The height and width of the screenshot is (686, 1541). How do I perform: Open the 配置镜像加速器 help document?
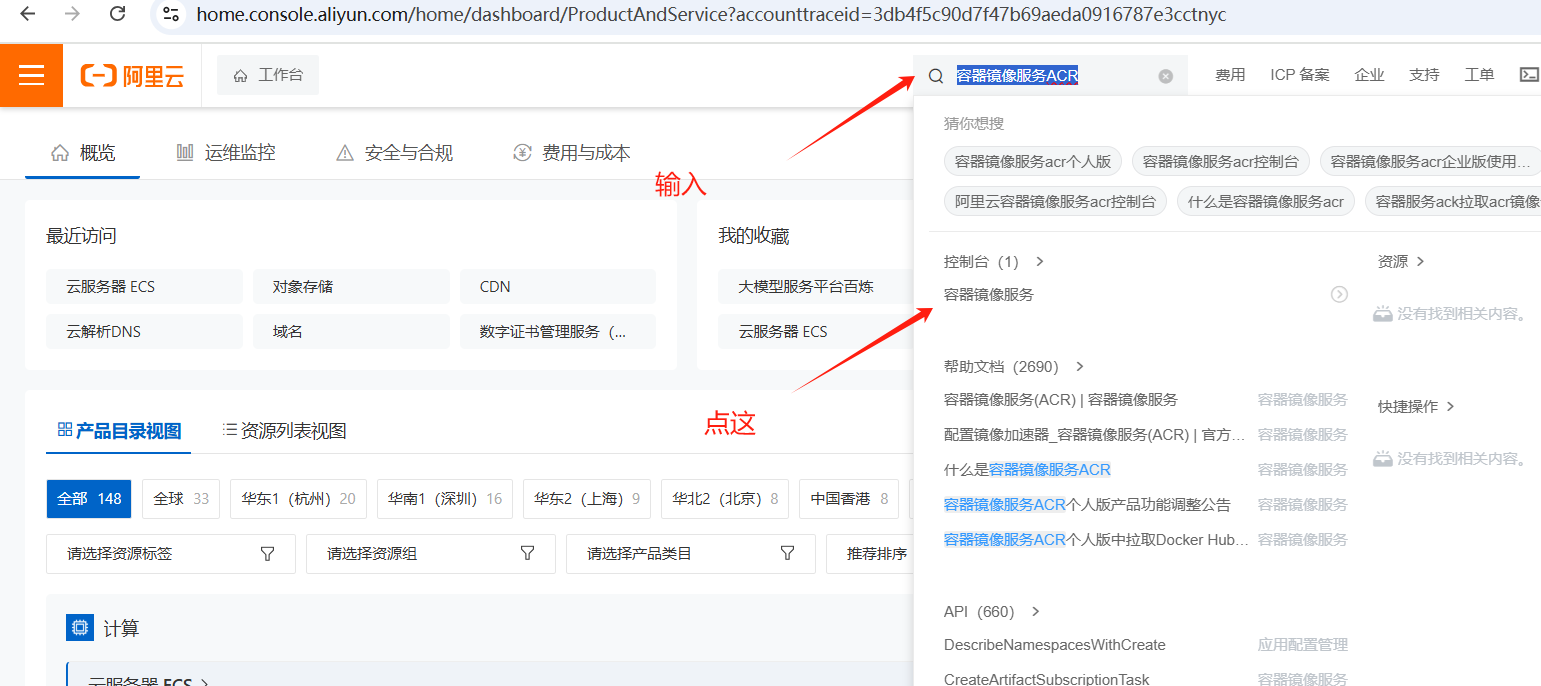tap(1094, 435)
